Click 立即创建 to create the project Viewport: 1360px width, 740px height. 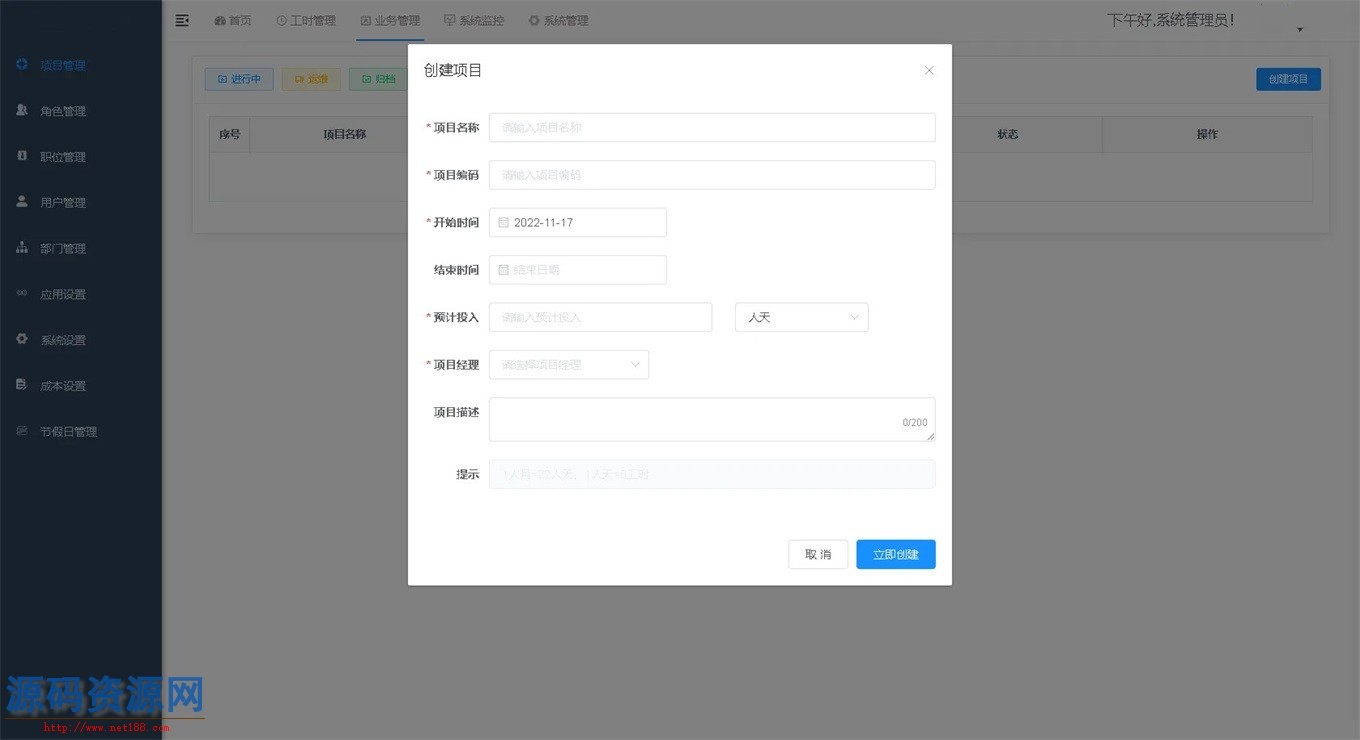[x=896, y=554]
